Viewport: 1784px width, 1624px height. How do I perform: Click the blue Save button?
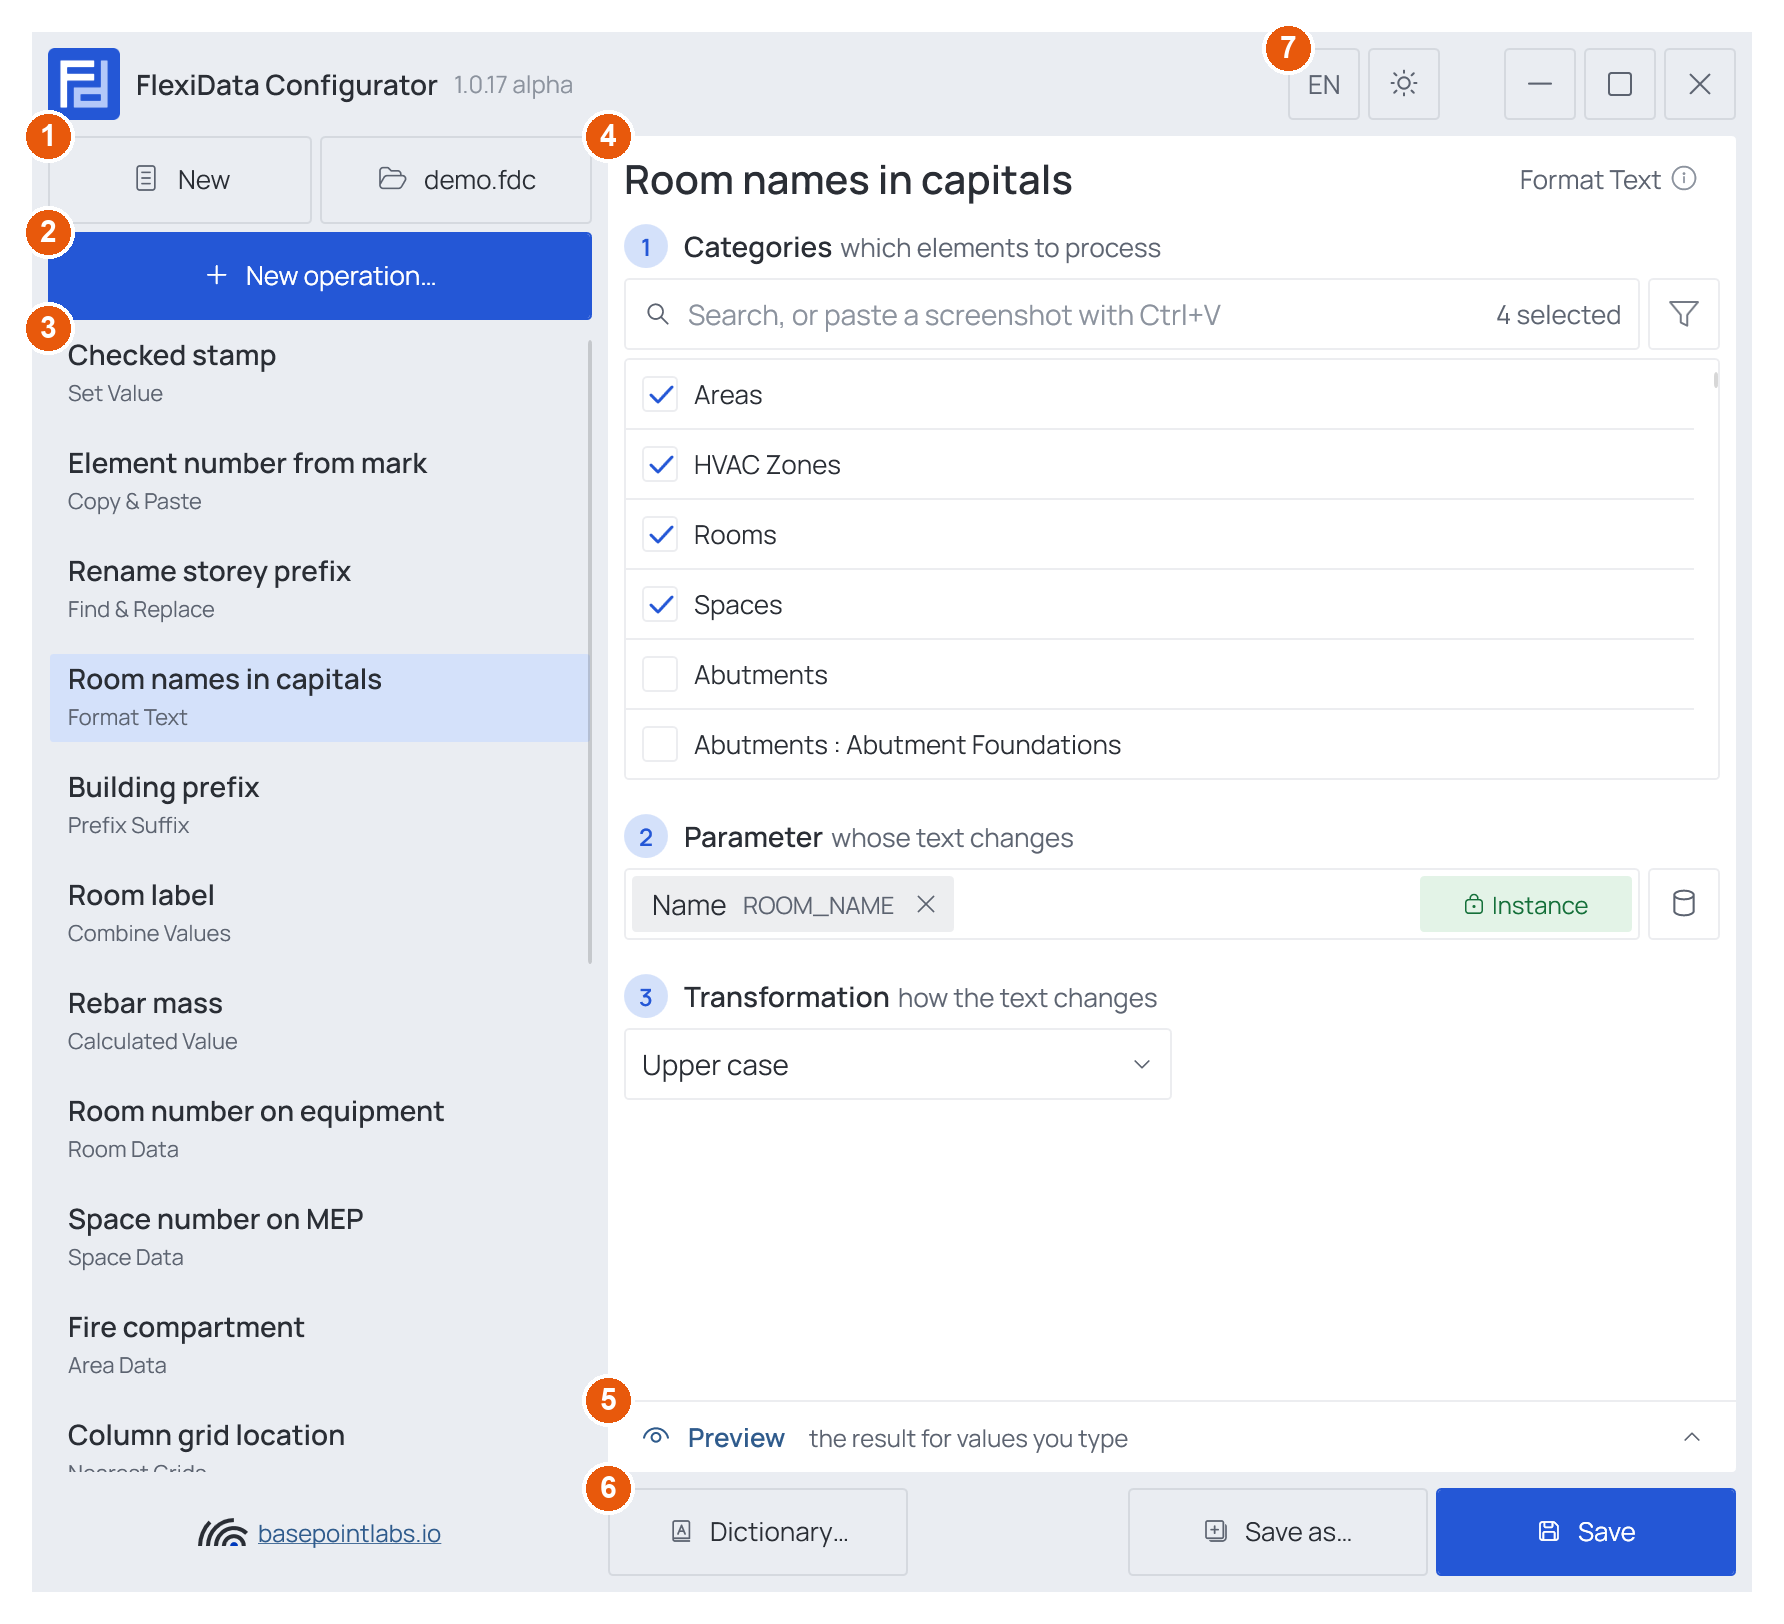point(1586,1532)
